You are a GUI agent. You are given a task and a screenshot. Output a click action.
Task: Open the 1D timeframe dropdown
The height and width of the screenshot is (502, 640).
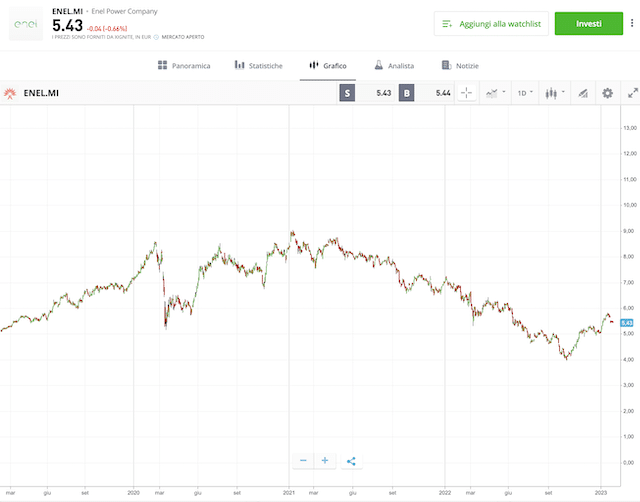525,93
